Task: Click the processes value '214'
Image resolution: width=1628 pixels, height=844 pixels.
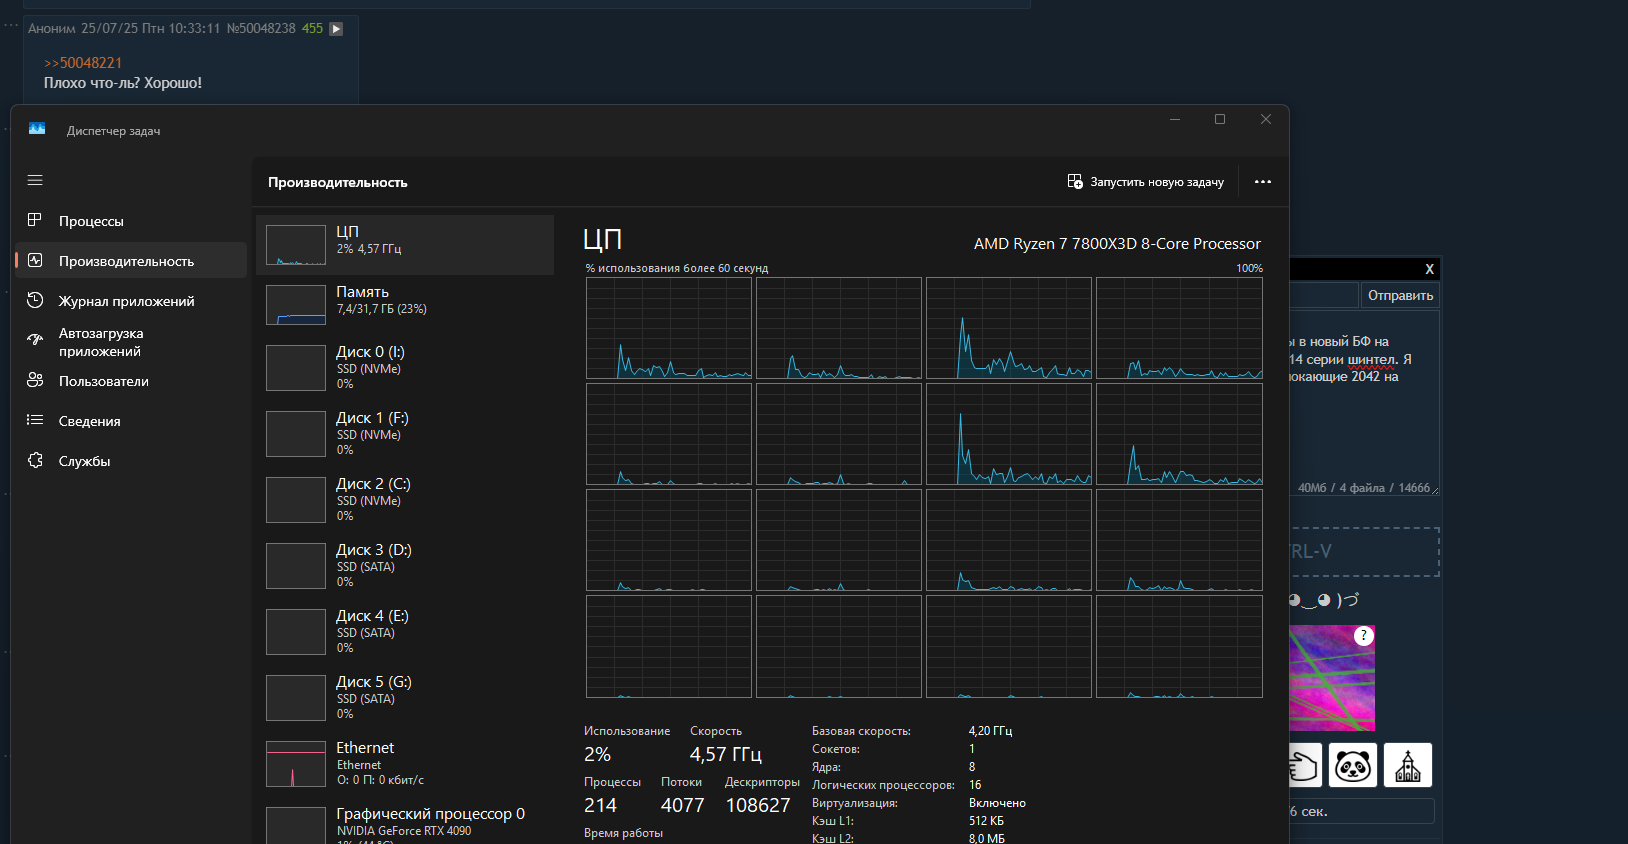Action: point(600,805)
